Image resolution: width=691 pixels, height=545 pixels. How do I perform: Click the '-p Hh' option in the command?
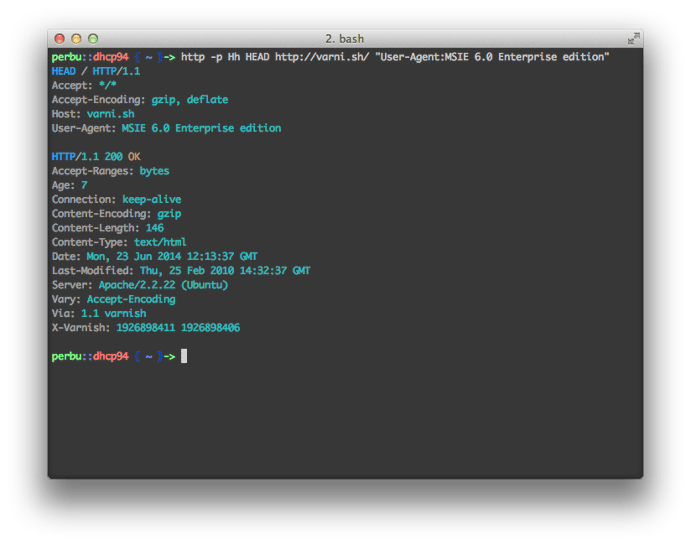pos(225,57)
